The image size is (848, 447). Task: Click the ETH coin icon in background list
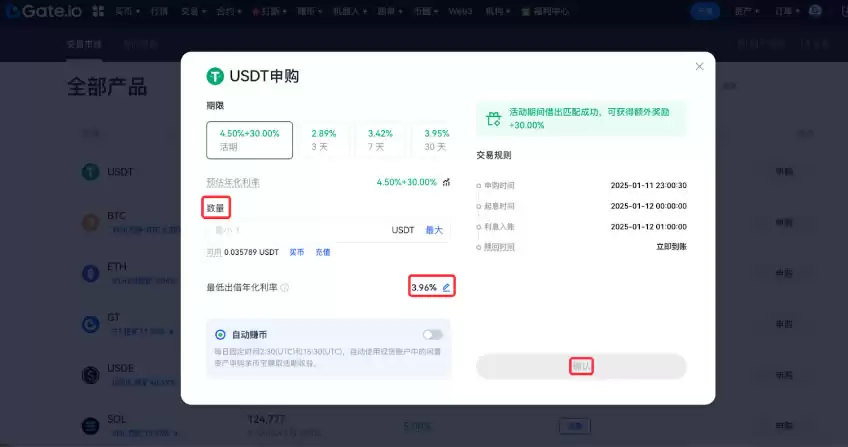90,273
